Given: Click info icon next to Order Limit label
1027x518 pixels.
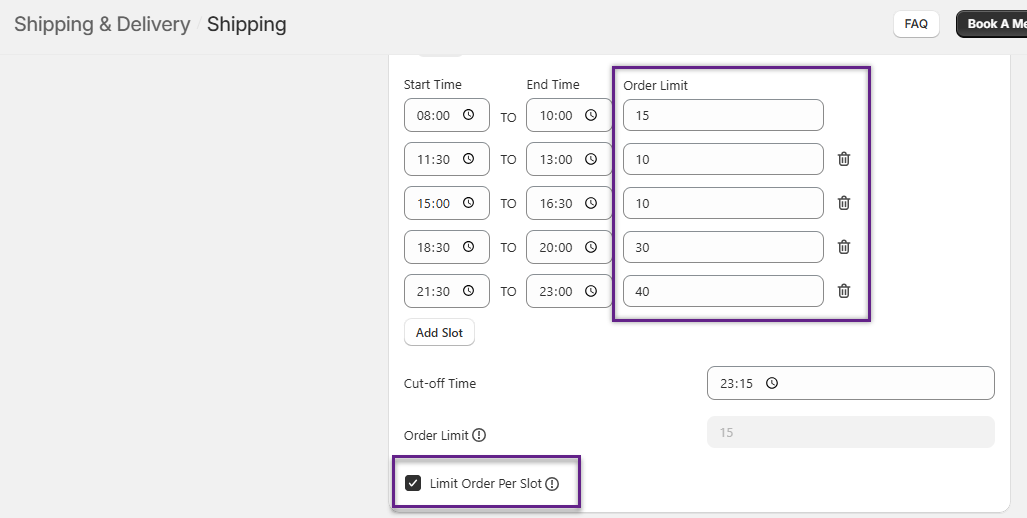Looking at the screenshot, I should point(479,435).
